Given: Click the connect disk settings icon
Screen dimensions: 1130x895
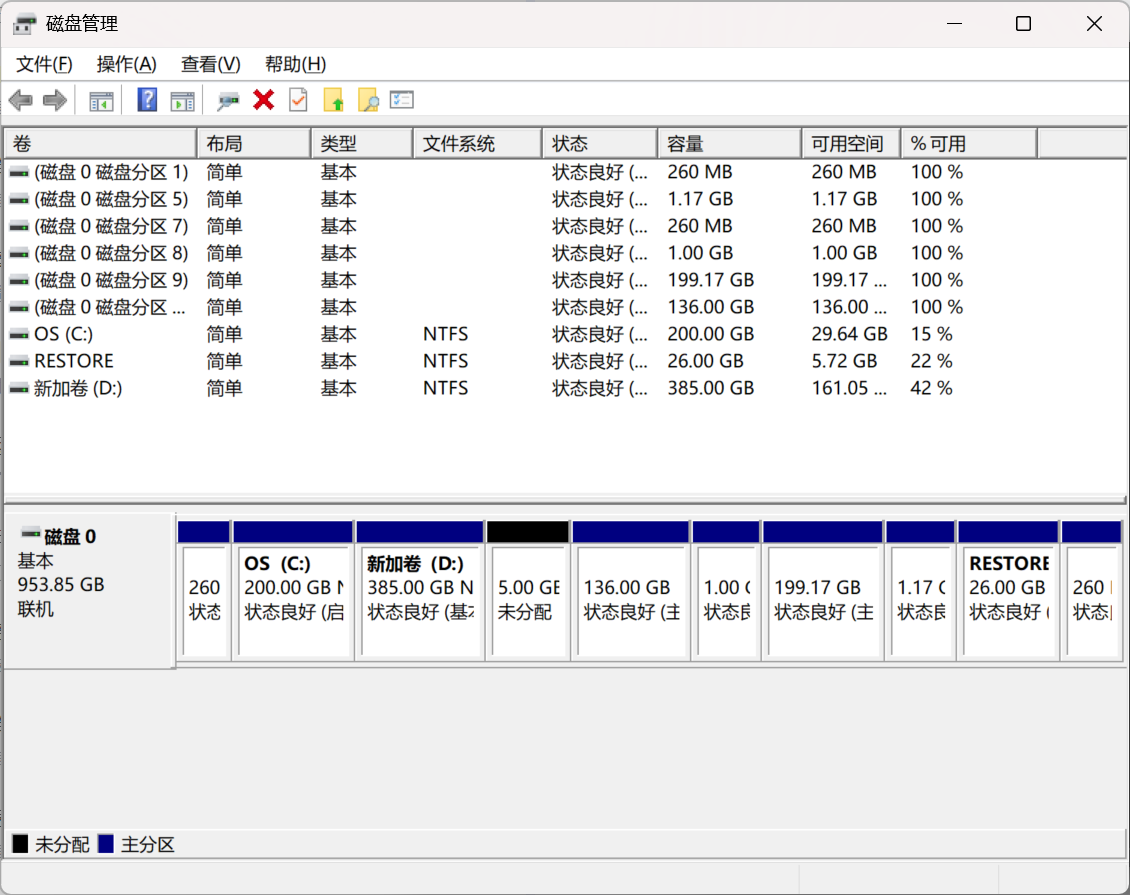Looking at the screenshot, I should [x=228, y=101].
